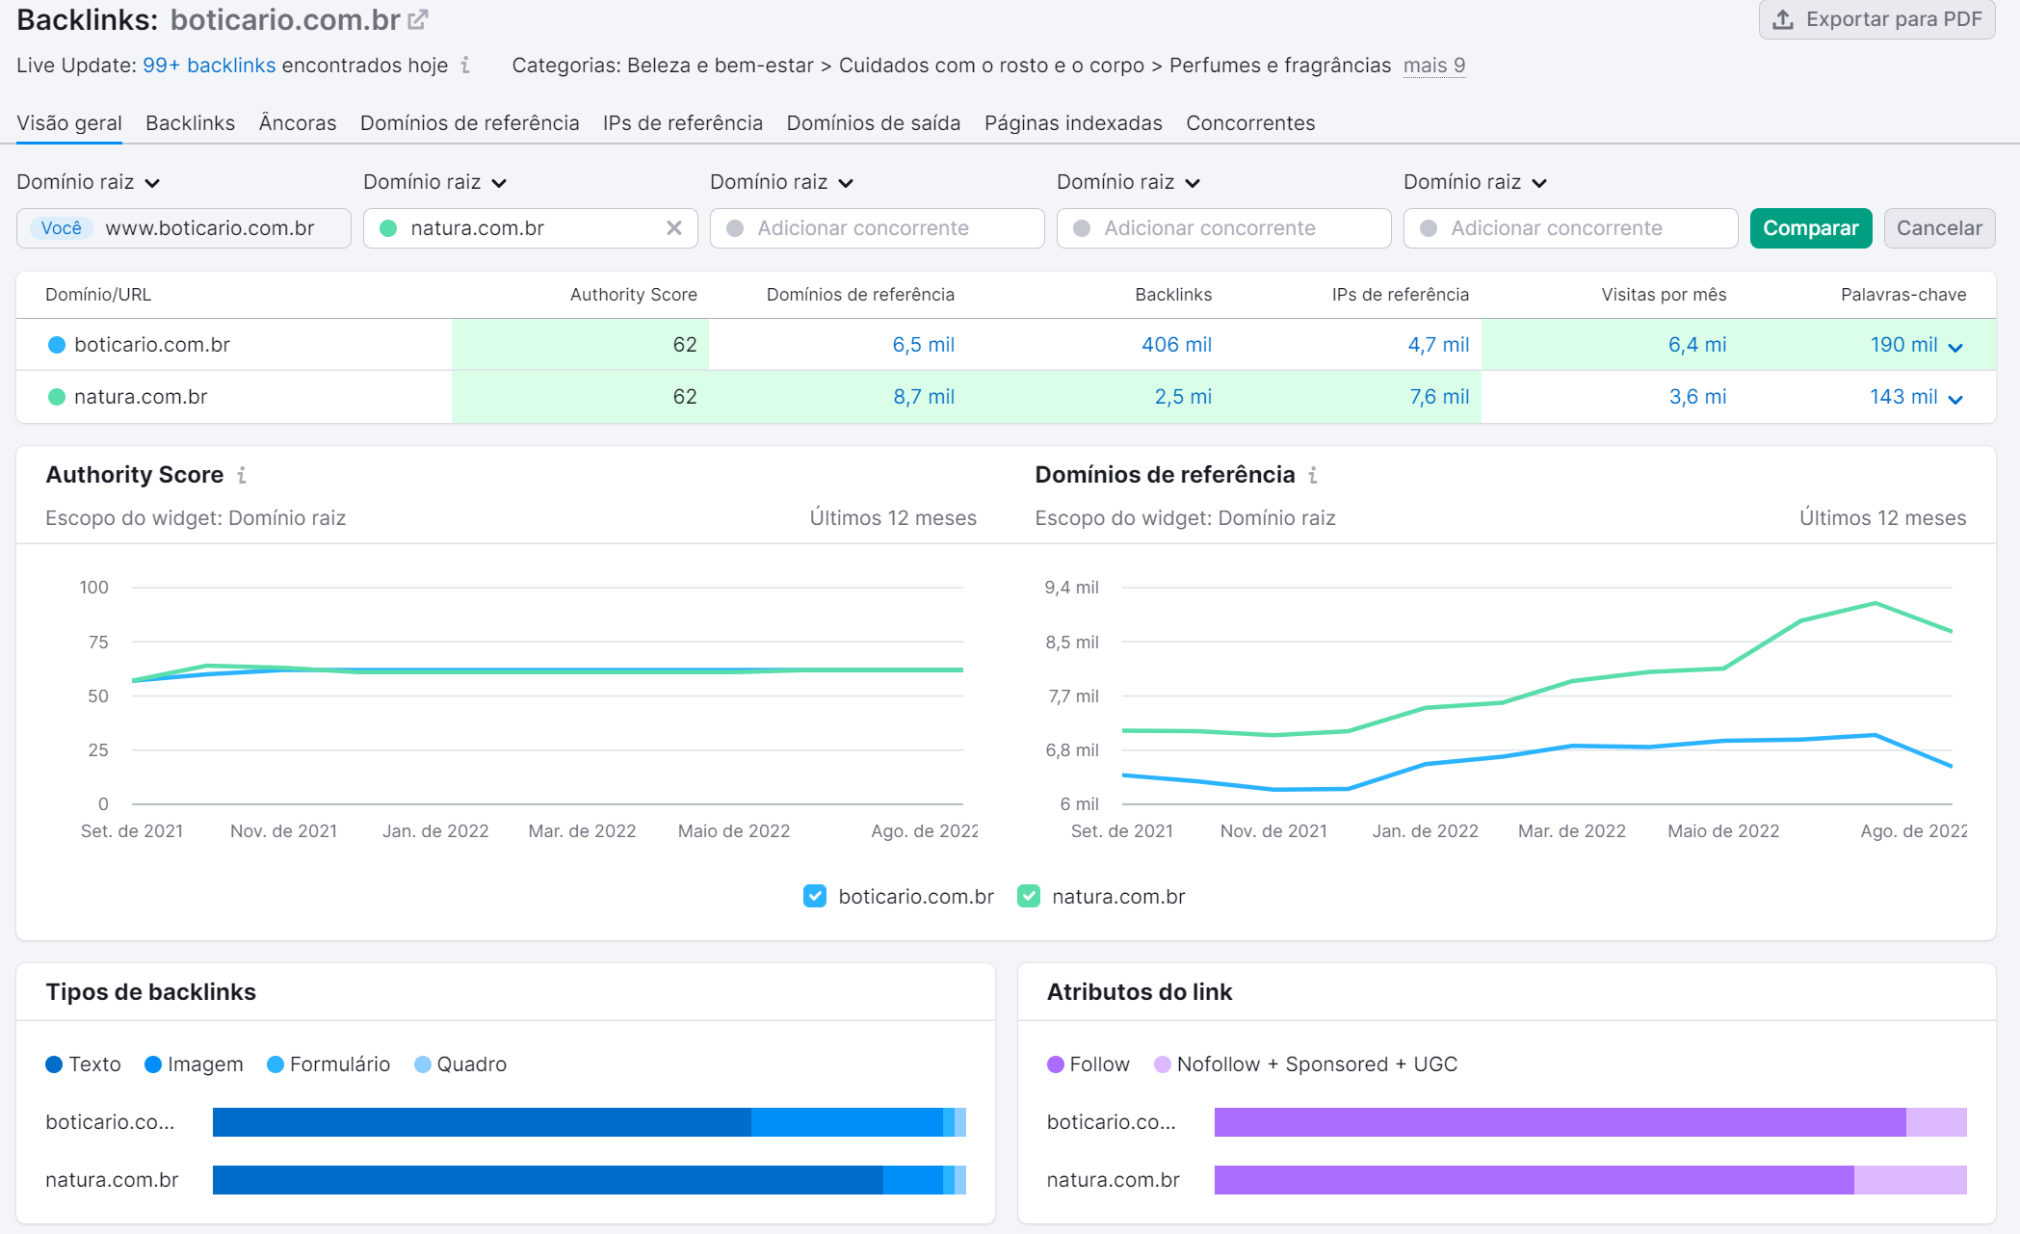Click boticario Follow link attribute bar

(1560, 1122)
